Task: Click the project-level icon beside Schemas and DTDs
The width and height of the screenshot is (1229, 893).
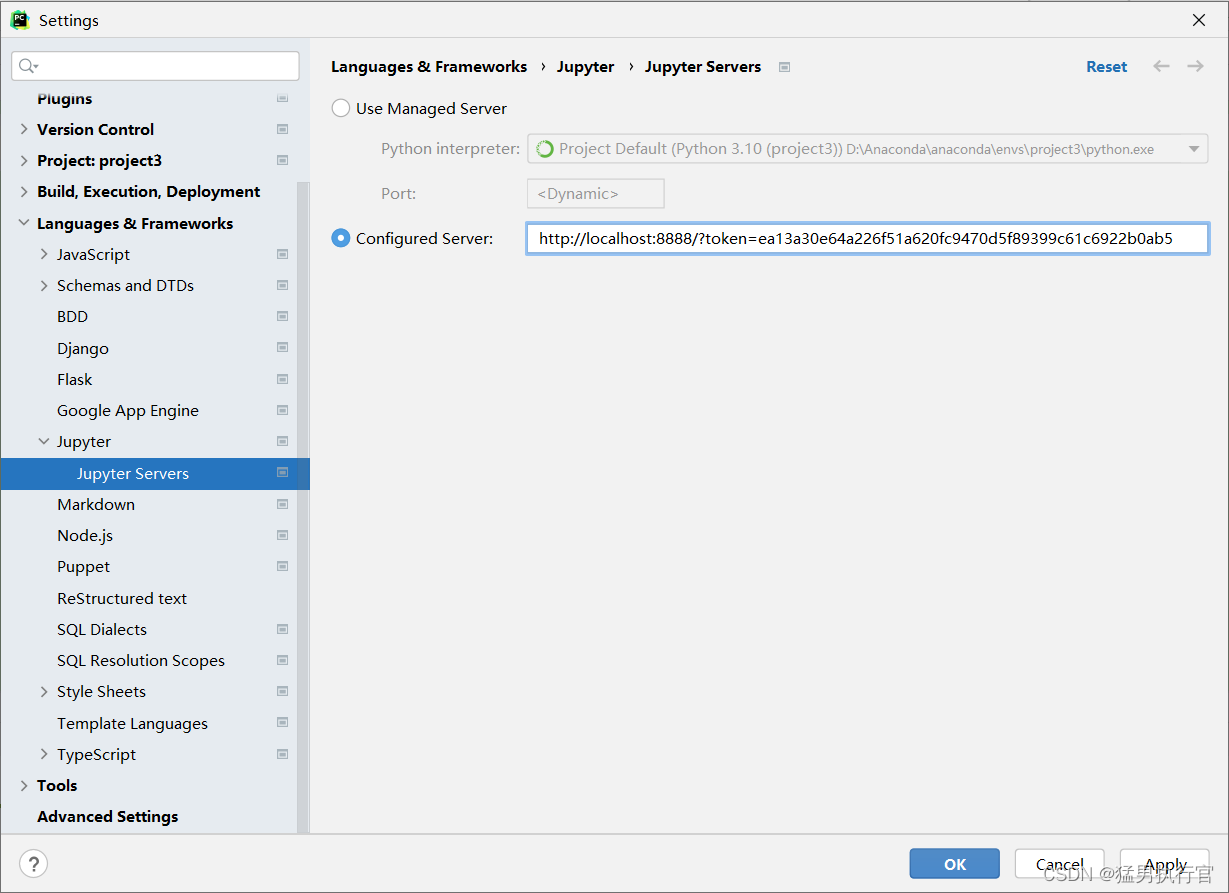Action: (282, 285)
